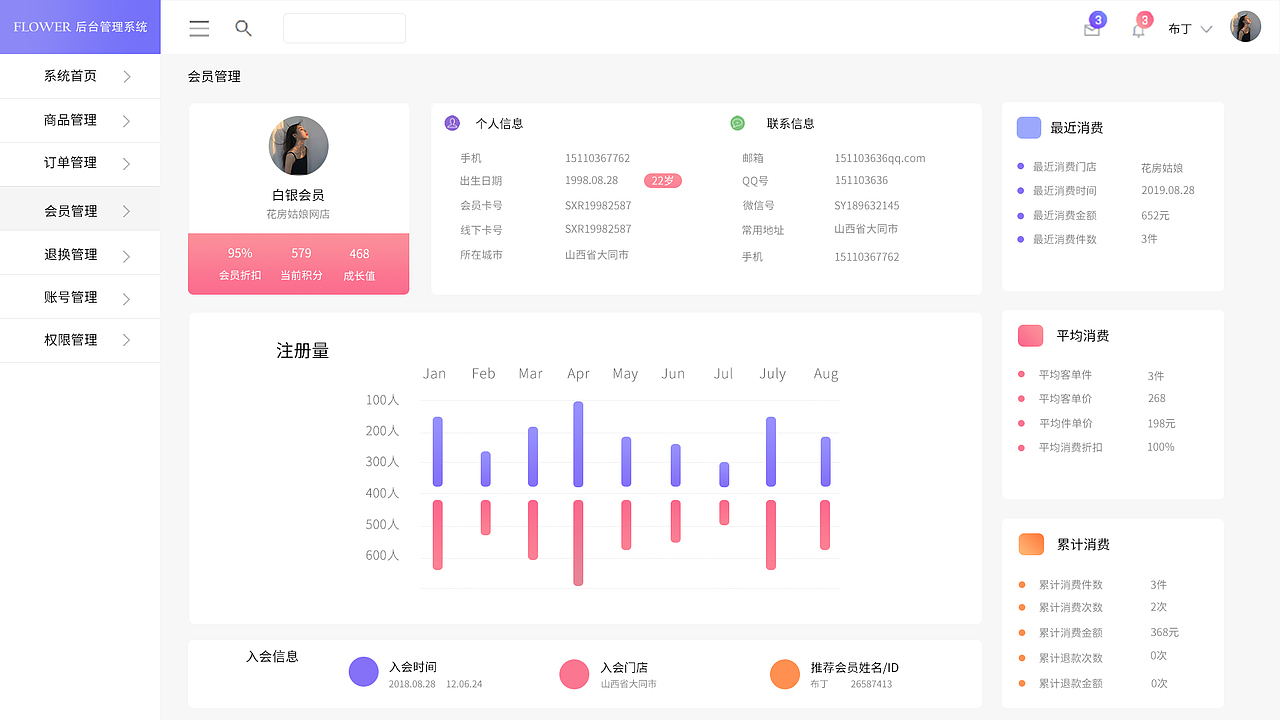Click the orange 累计消费 panel icon
The image size is (1280, 720).
click(x=1030, y=544)
